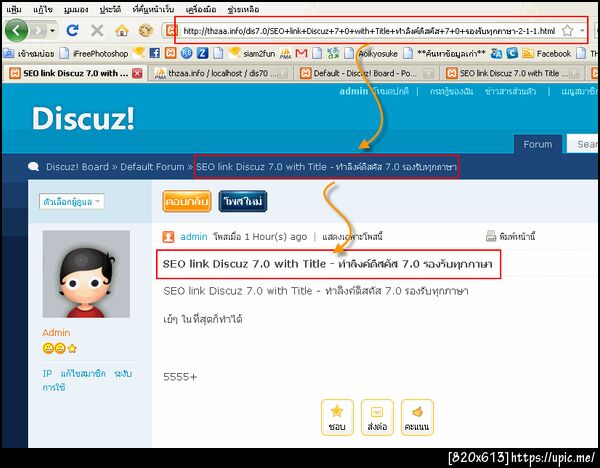Click the translate bookmark icon
The height and width of the screenshot is (468, 600).
[x=496, y=53]
